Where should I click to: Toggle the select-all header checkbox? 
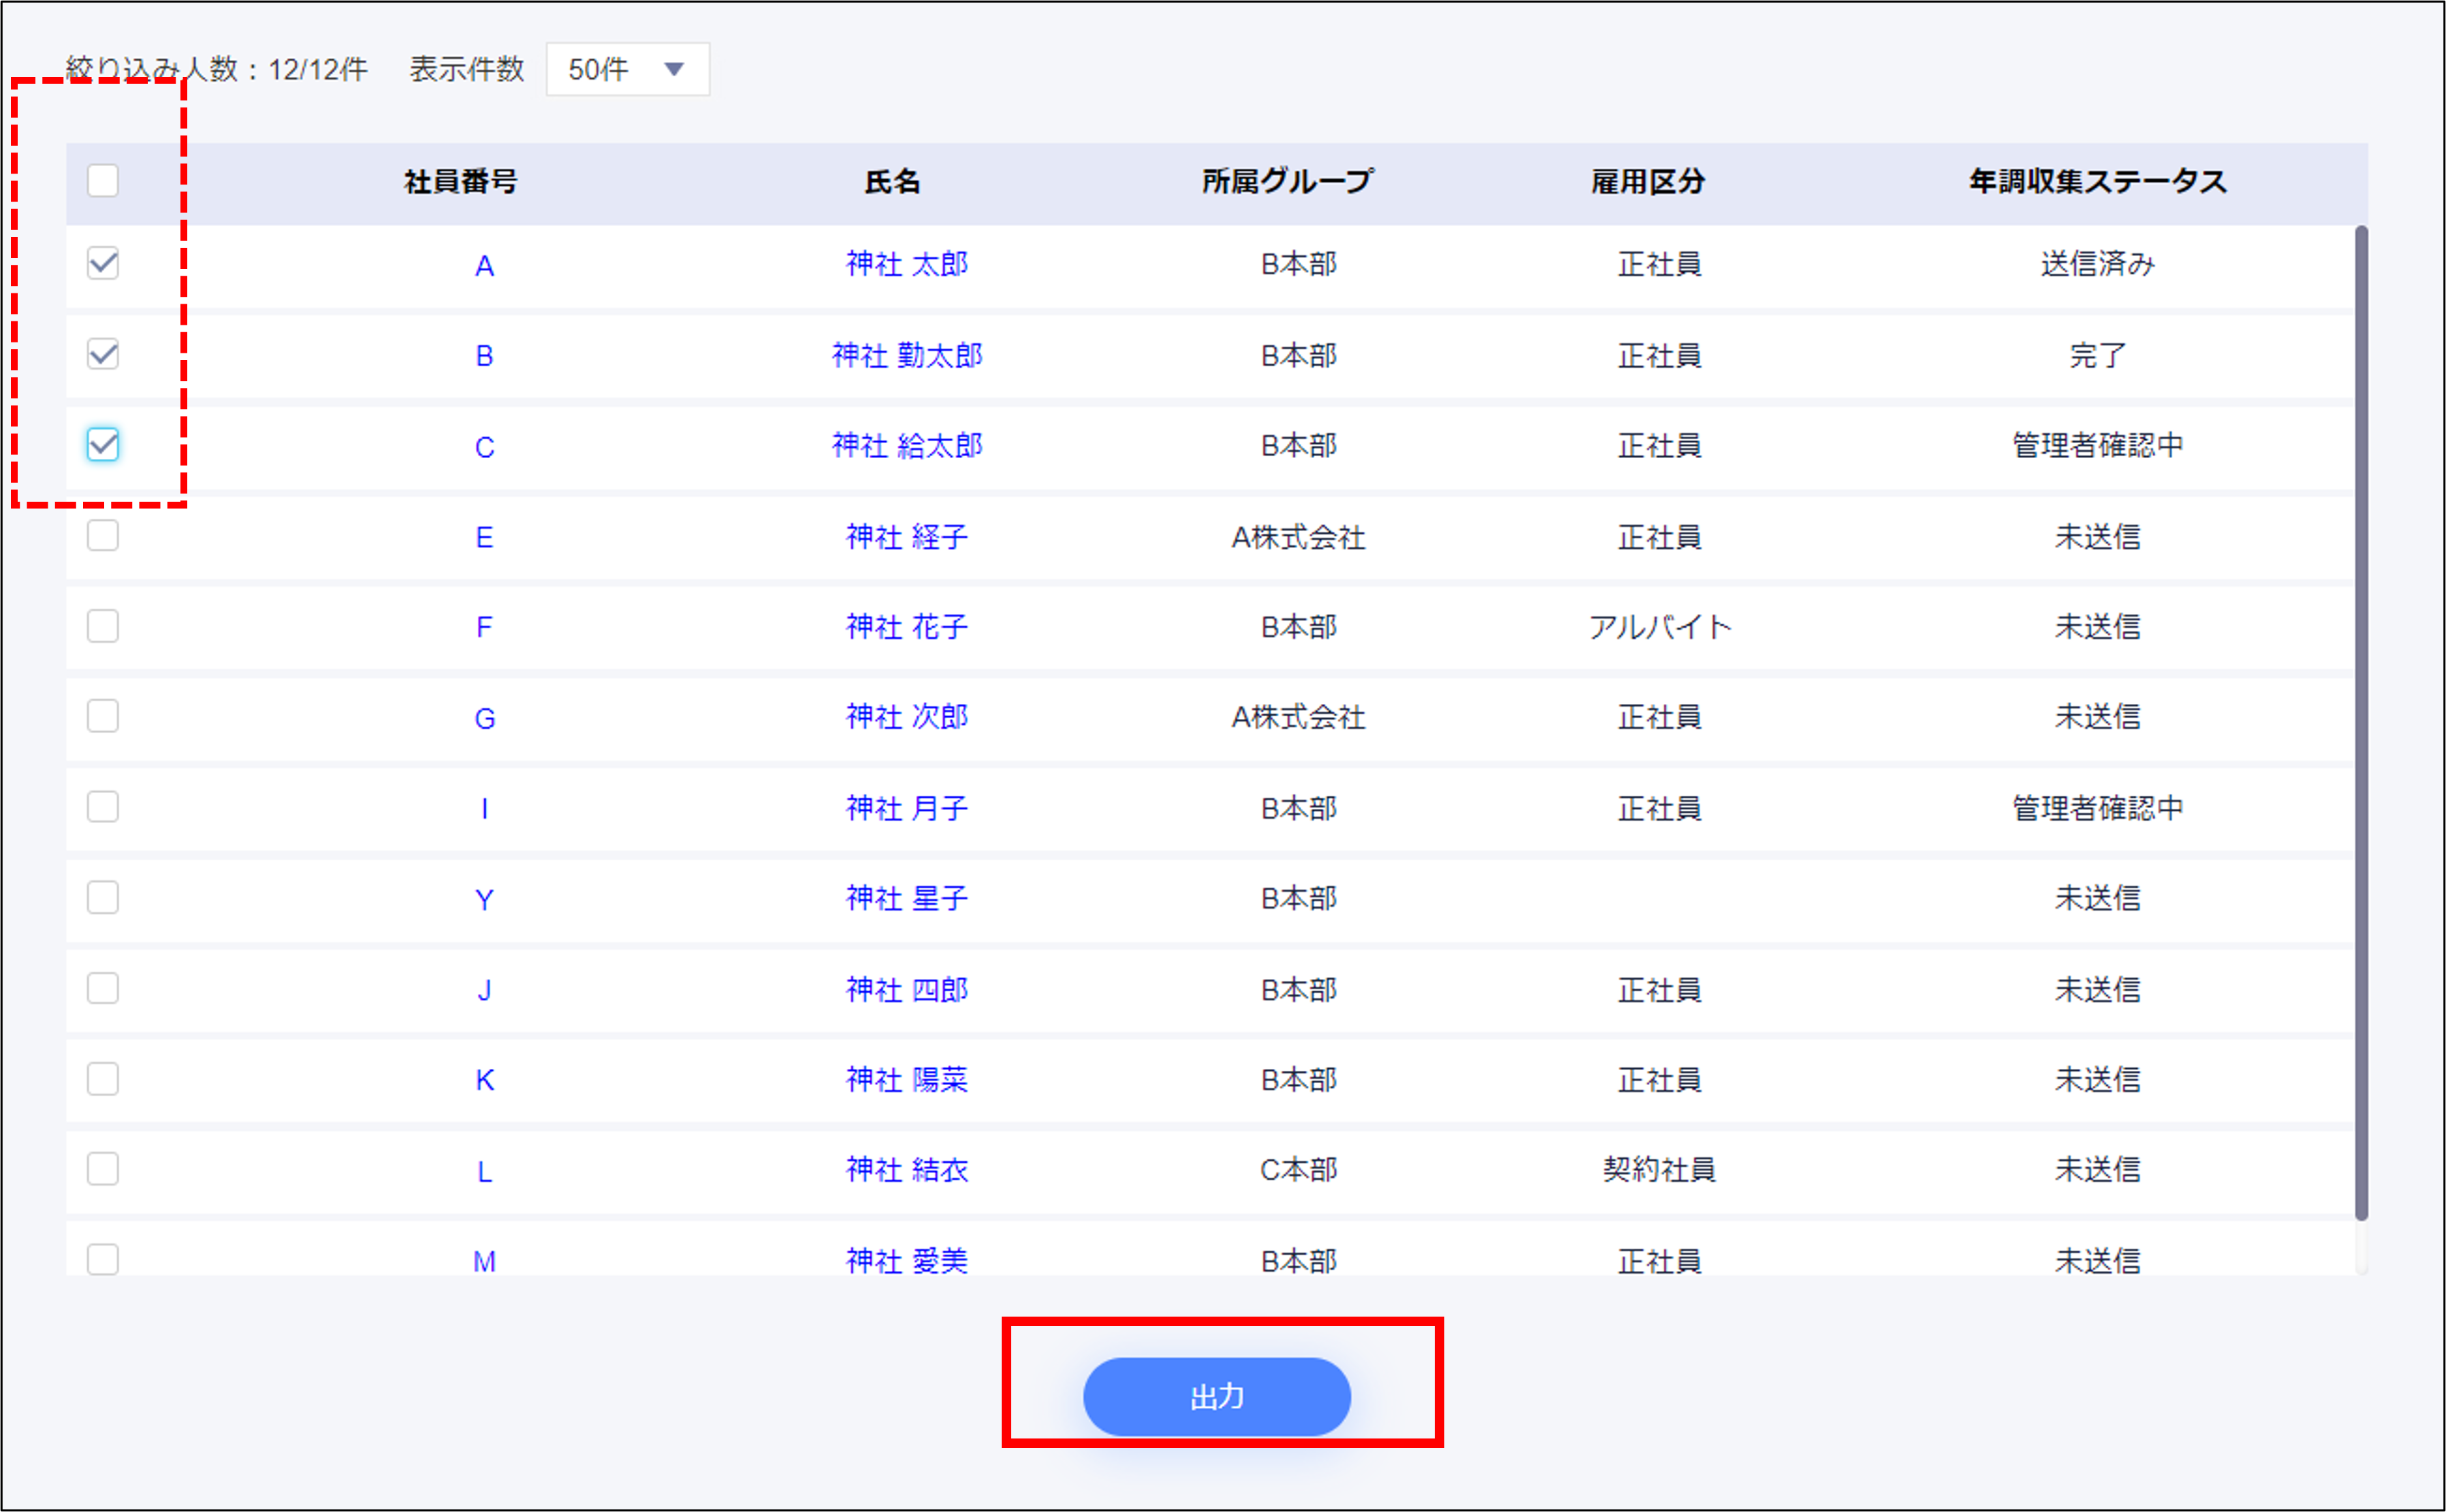point(103,181)
